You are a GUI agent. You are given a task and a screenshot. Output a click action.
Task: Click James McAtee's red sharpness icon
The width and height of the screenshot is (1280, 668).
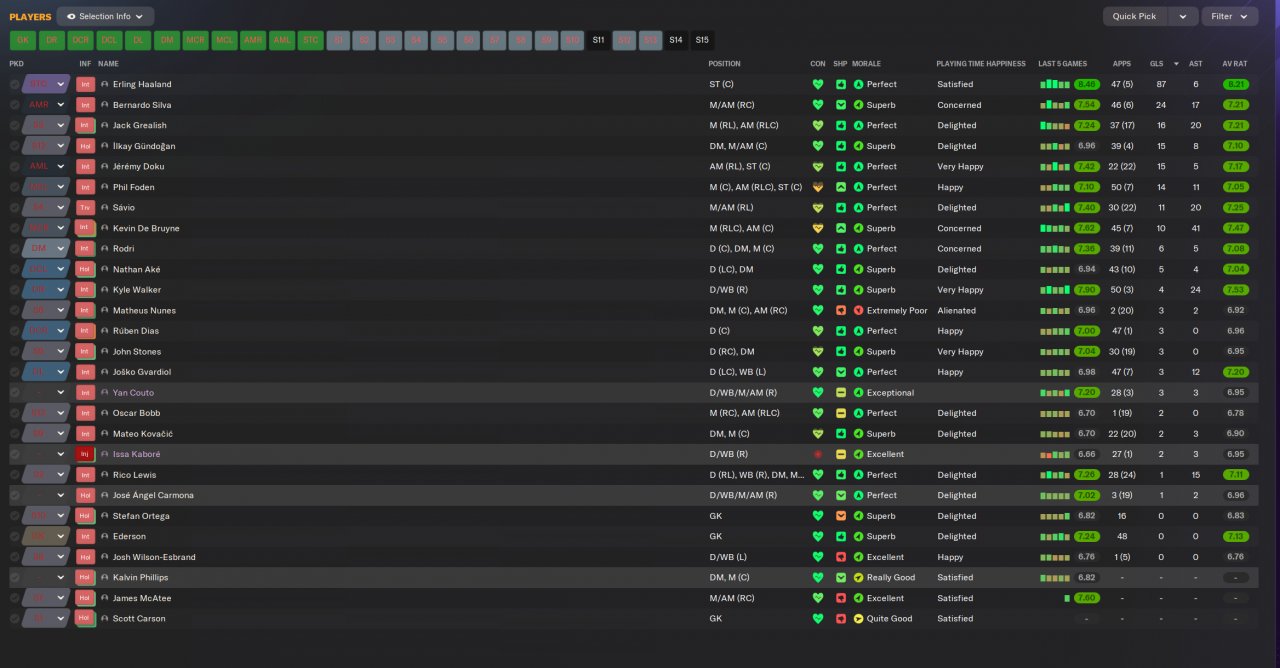(841, 598)
